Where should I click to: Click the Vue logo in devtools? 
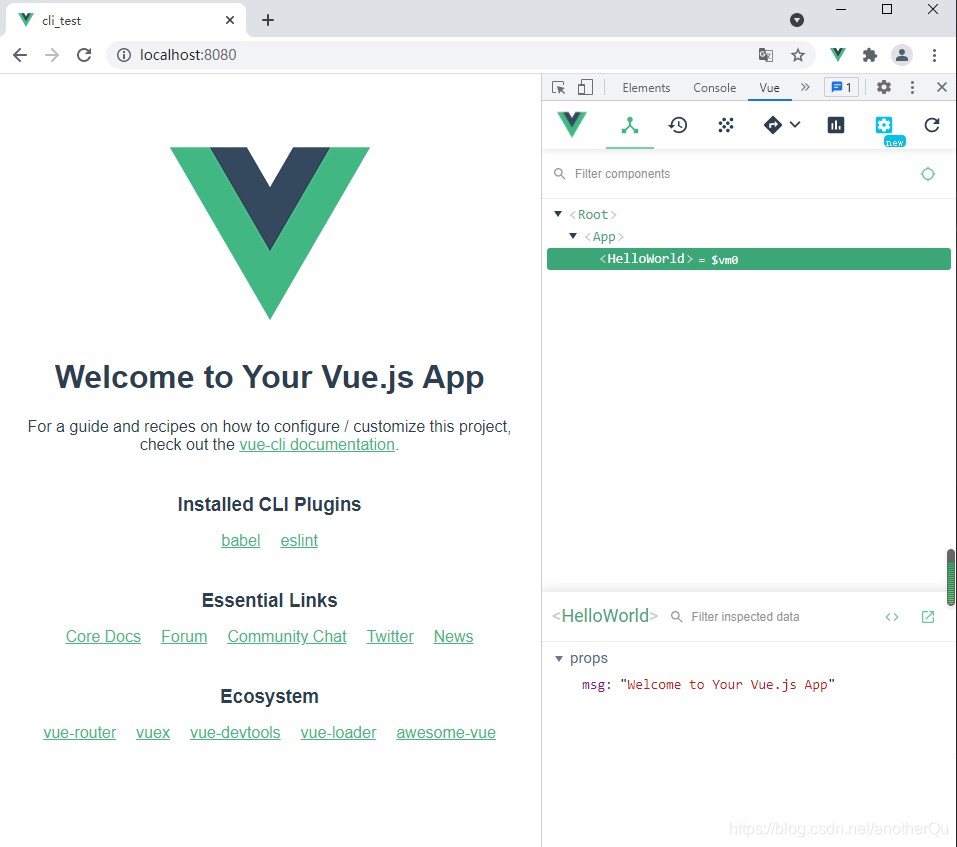(x=572, y=124)
